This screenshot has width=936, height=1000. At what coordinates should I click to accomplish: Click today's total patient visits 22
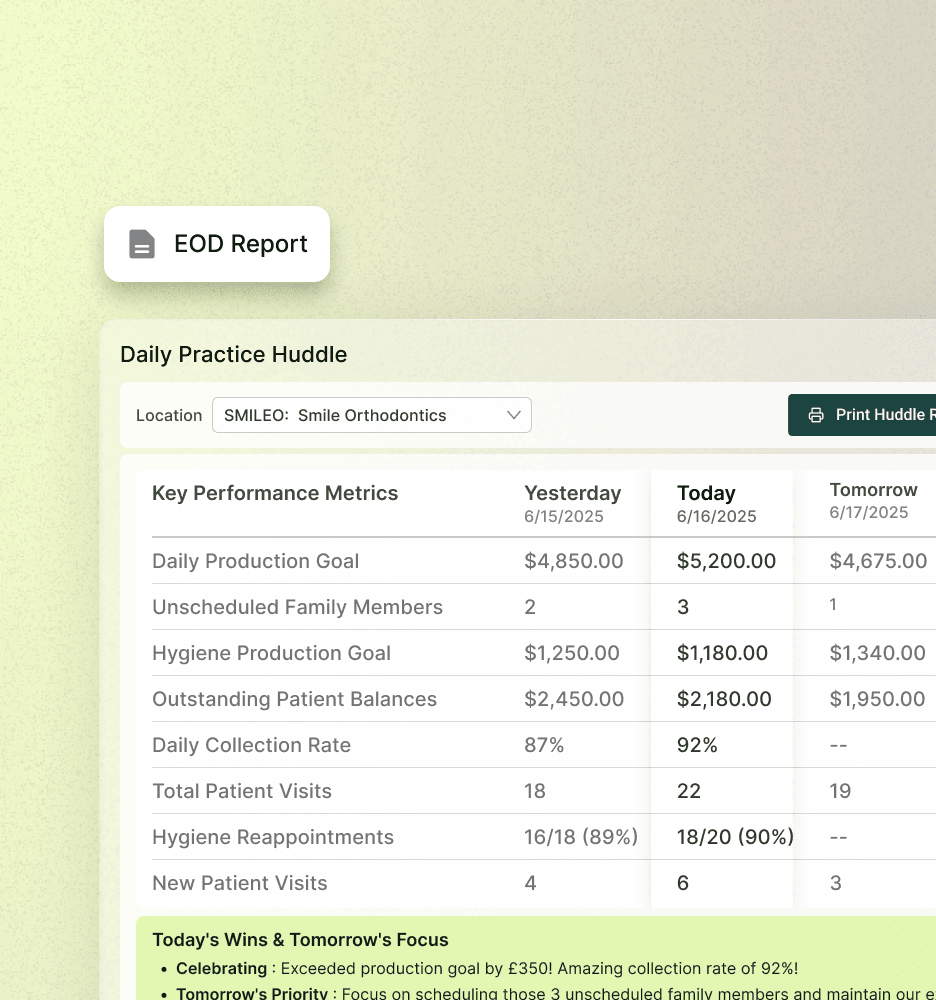point(689,791)
